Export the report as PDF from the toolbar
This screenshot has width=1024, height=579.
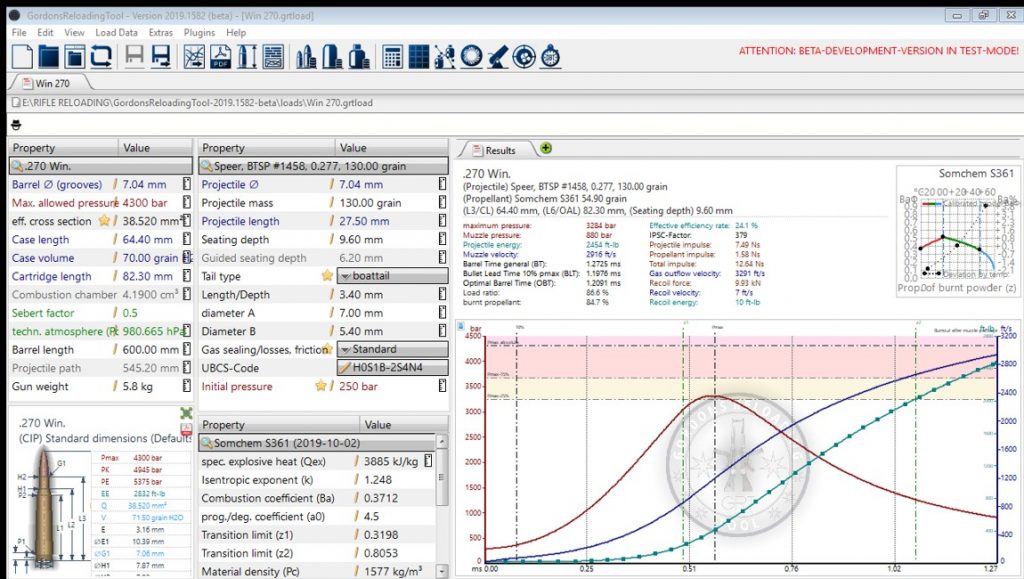click(x=220, y=57)
